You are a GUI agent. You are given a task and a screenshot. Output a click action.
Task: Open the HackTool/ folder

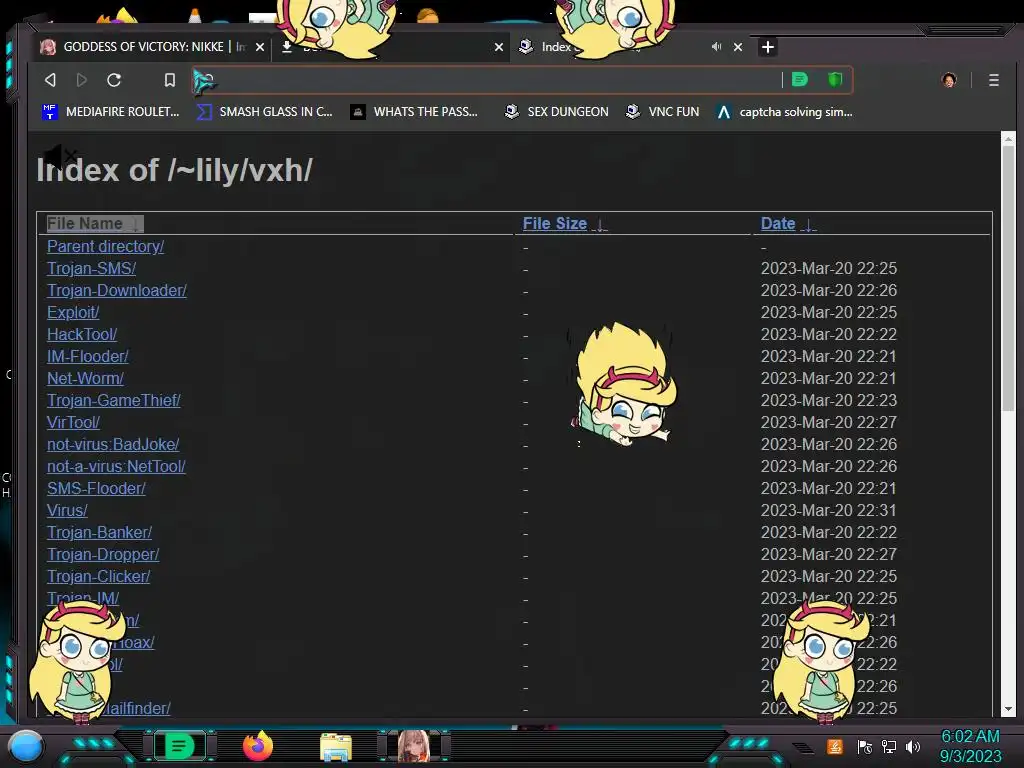point(82,334)
